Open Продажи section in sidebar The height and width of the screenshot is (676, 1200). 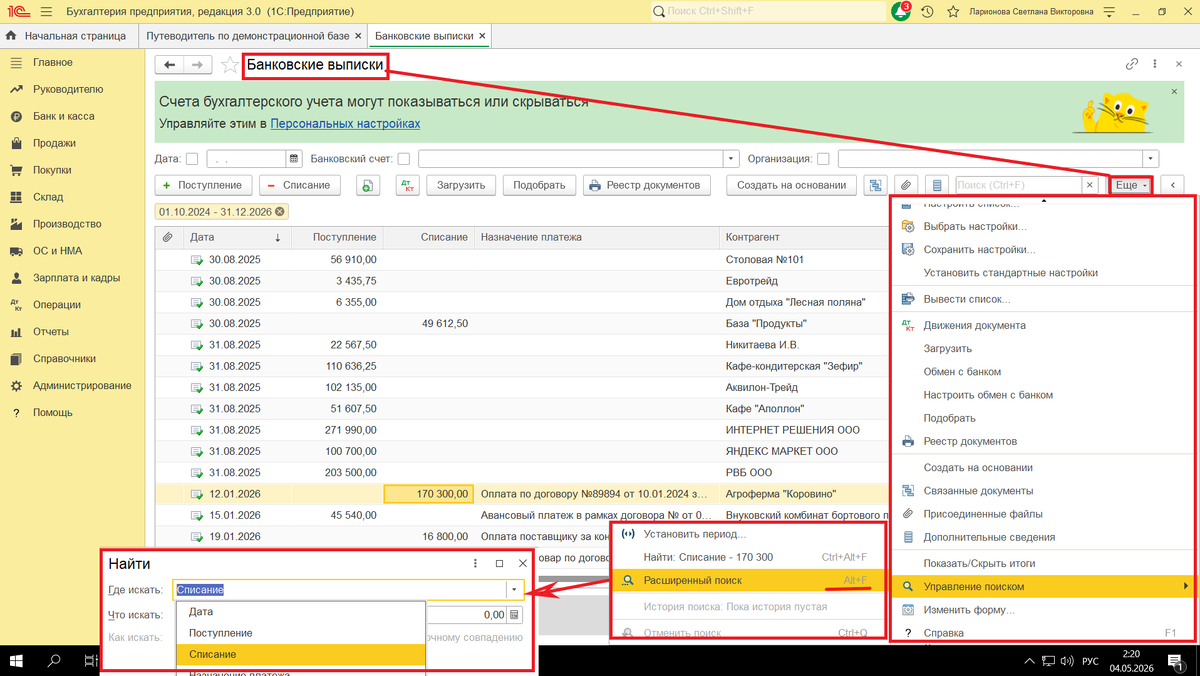[54, 143]
